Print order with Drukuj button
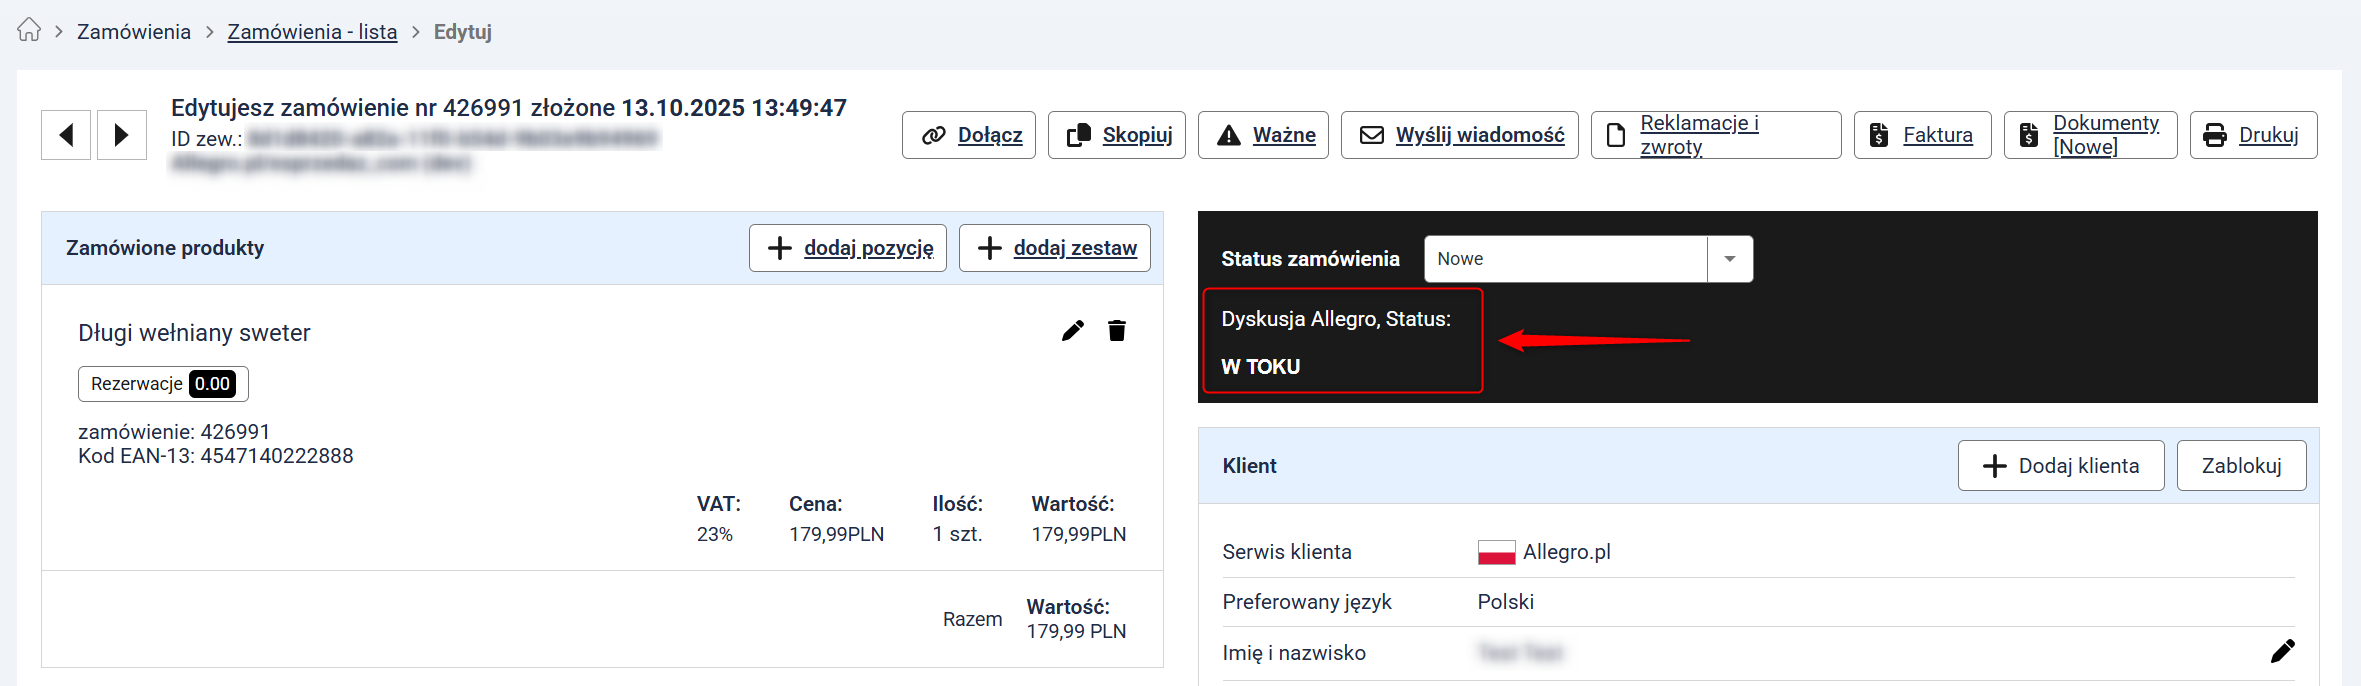The height and width of the screenshot is (686, 2361). click(2253, 135)
